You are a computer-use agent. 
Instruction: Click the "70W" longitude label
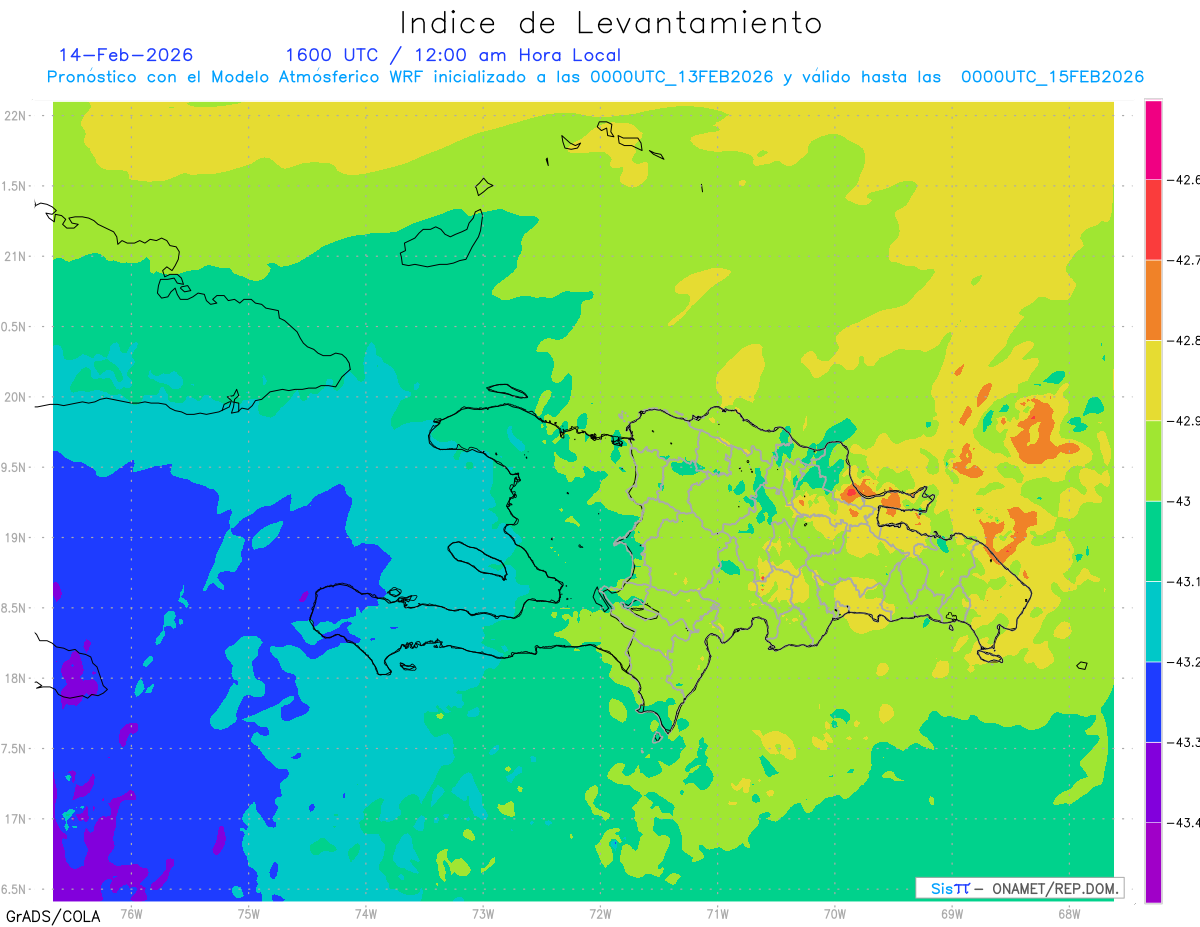tap(834, 914)
